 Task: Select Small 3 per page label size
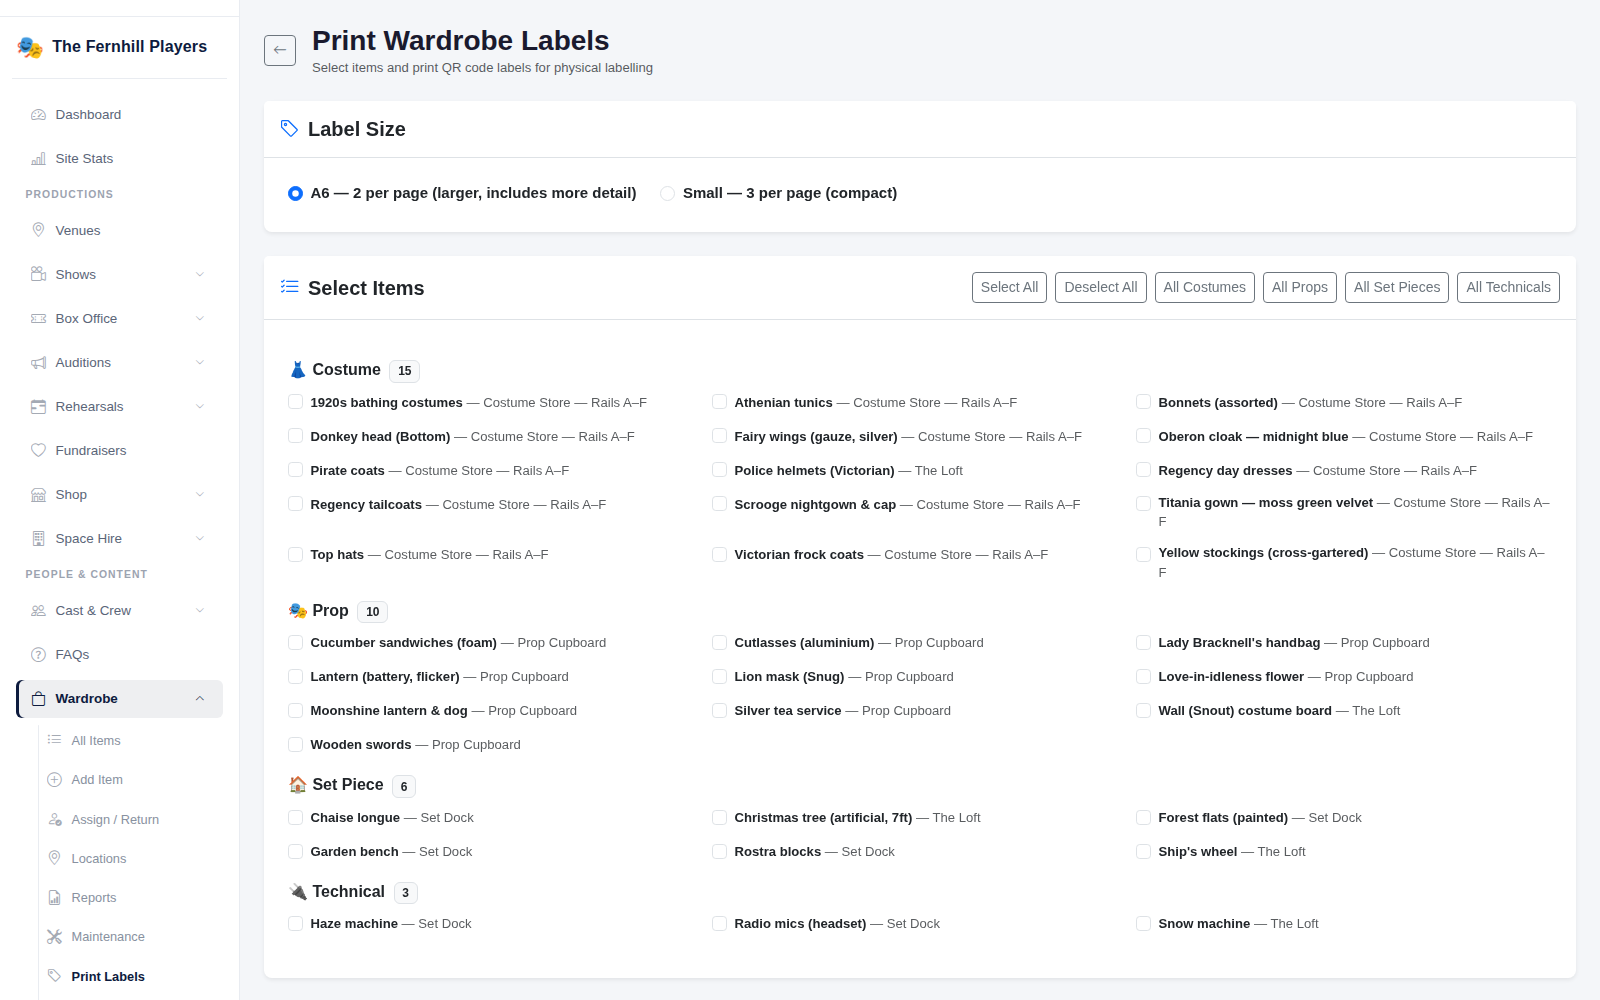[x=667, y=193]
